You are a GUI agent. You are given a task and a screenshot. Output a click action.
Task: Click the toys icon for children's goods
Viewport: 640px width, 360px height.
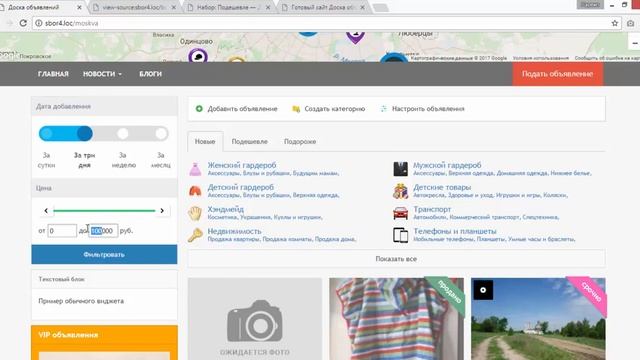tap(400, 191)
